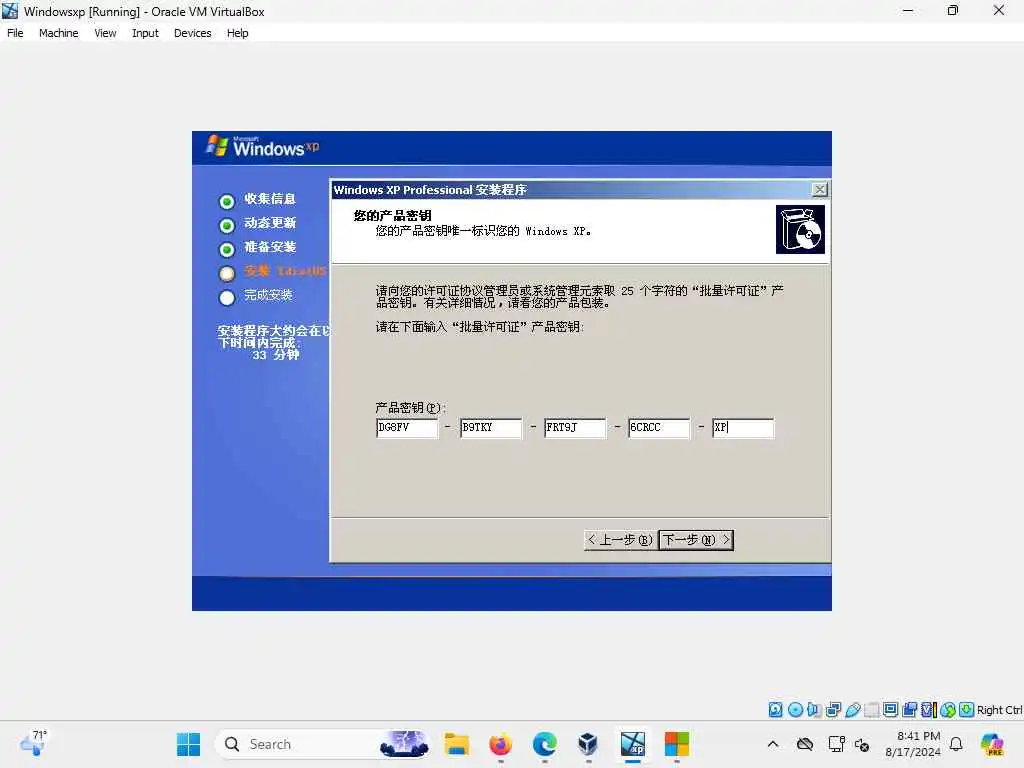The height and width of the screenshot is (768, 1024).
Task: Select the Windowsxp VM taskbar icon
Action: (633, 744)
